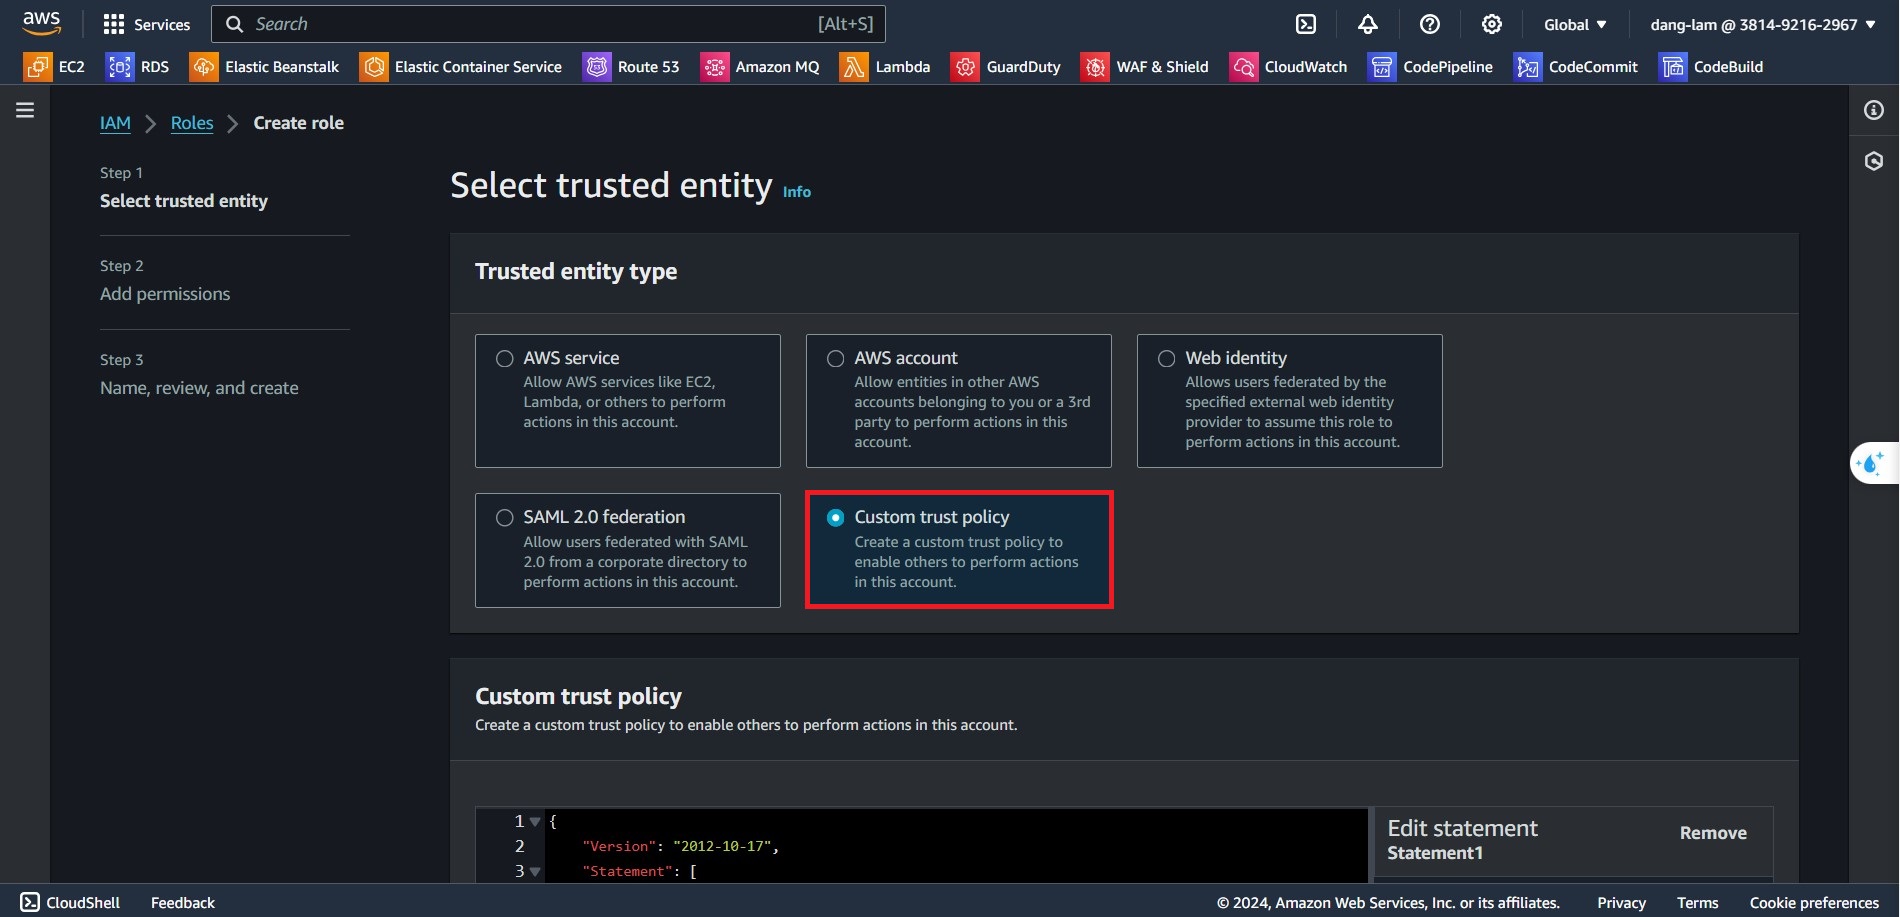Image resolution: width=1900 pixels, height=917 pixels.
Task: Select the AWS account radio option
Action: pos(835,358)
